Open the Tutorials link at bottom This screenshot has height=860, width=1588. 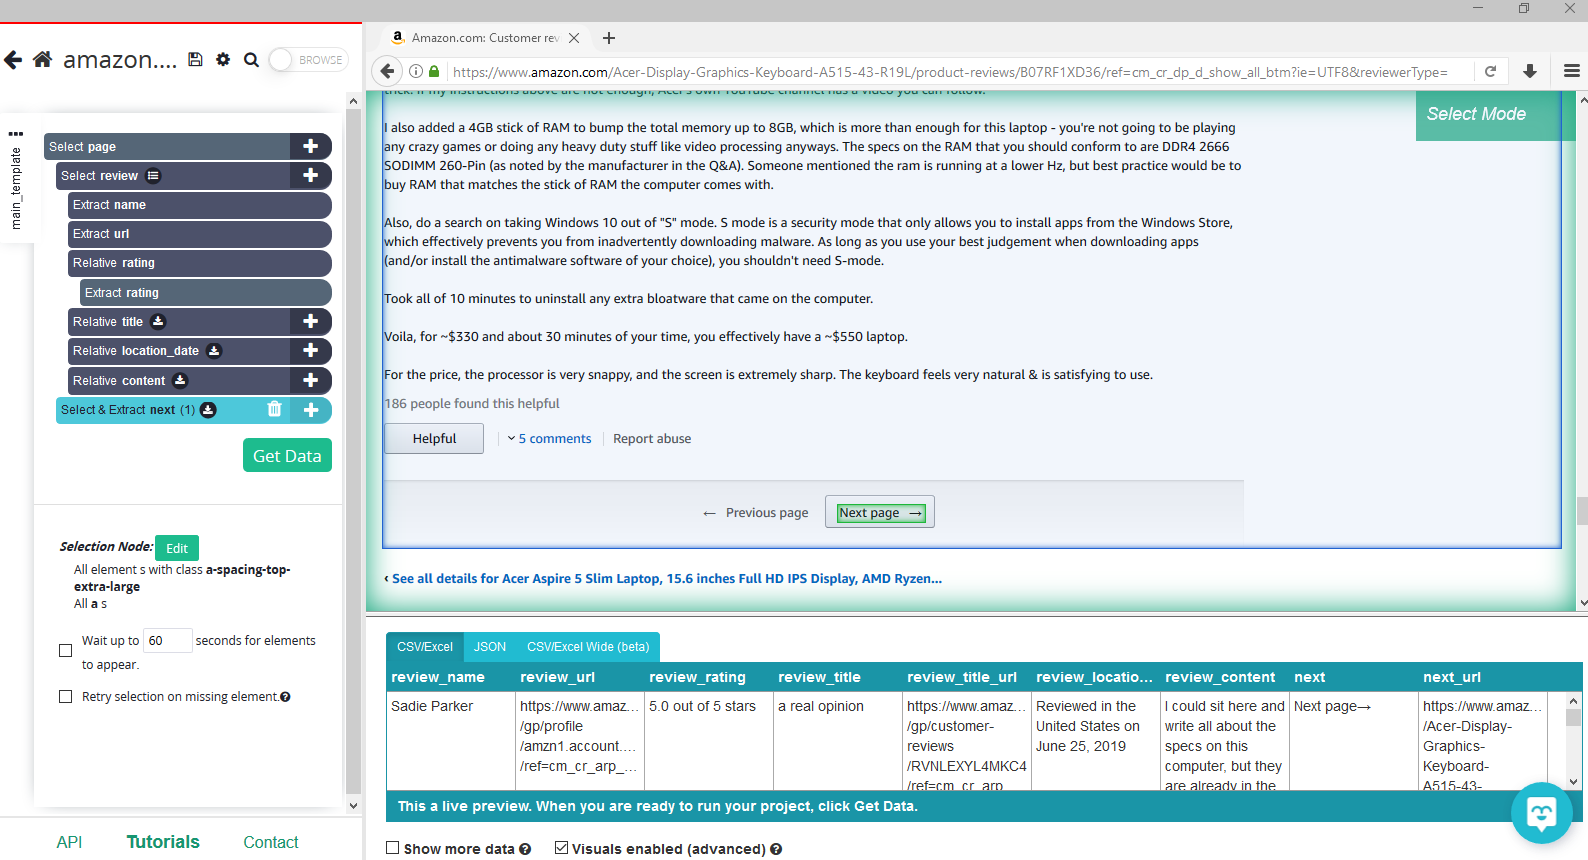(163, 842)
